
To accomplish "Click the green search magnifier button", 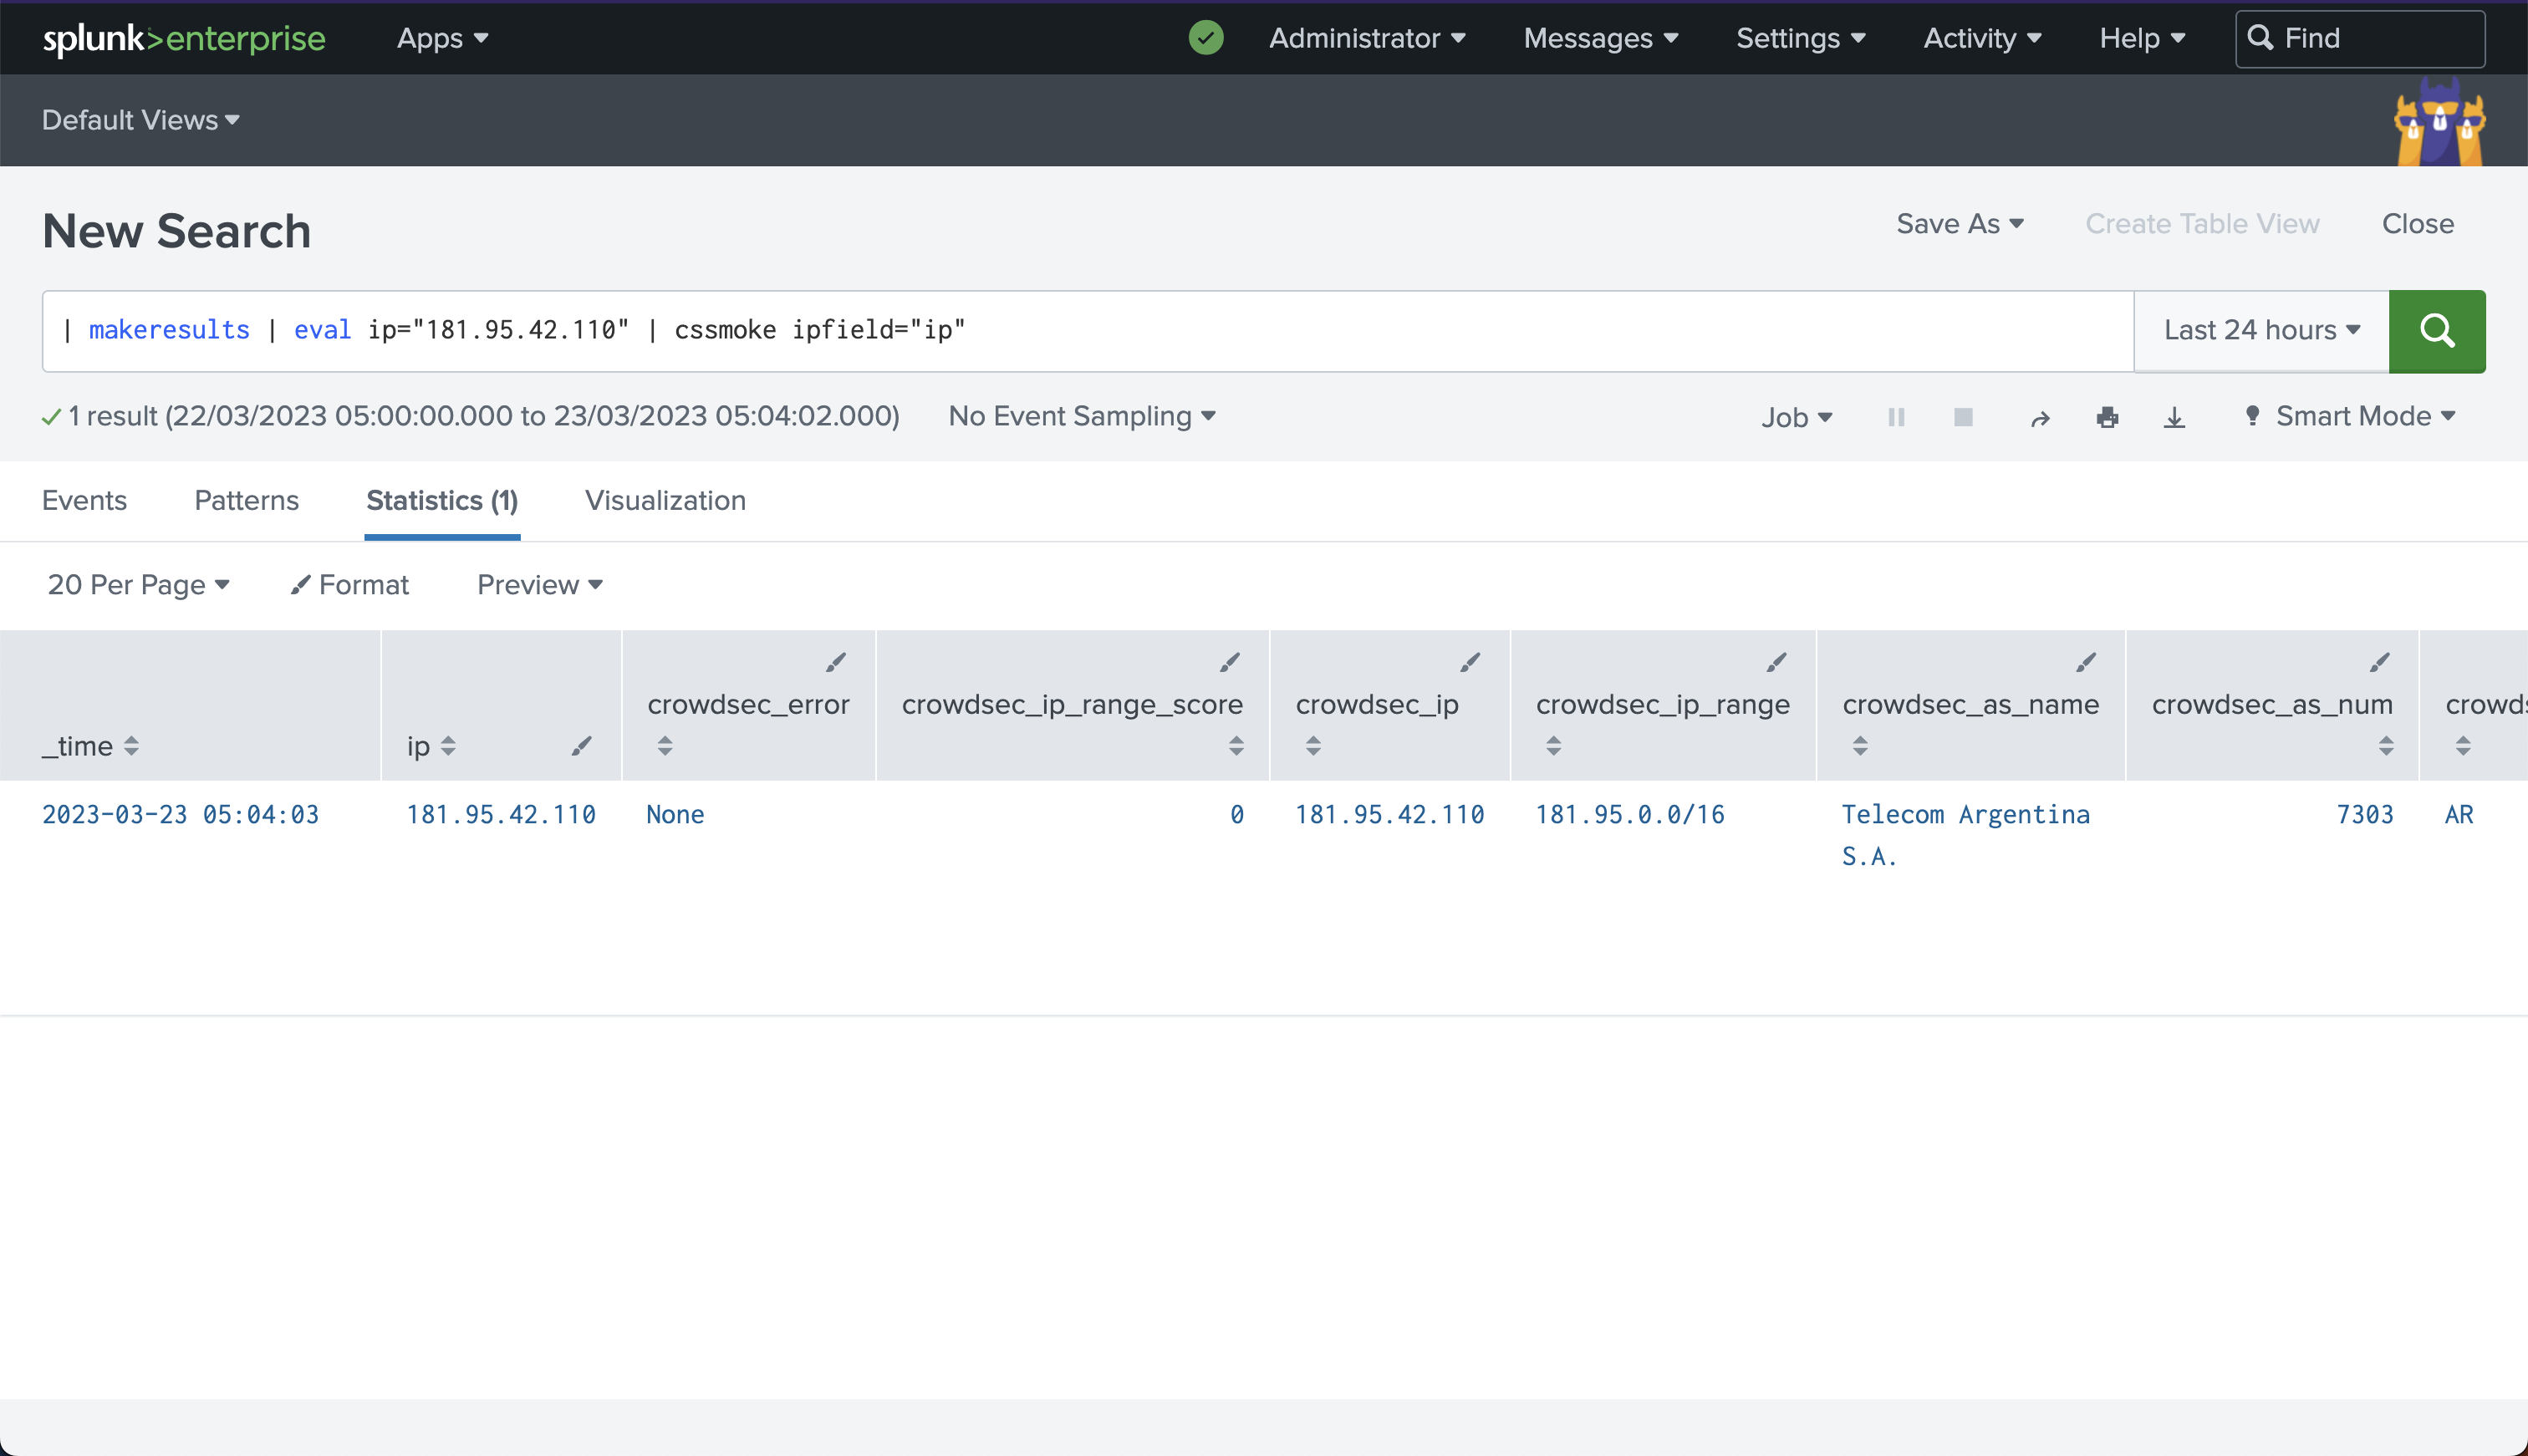I will [2436, 331].
